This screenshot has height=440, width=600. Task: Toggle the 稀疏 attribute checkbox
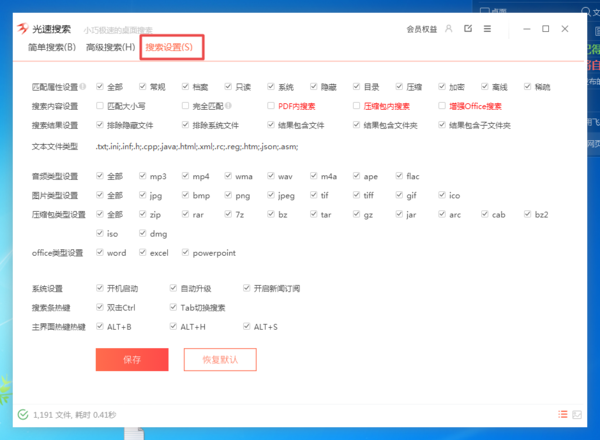[527, 86]
